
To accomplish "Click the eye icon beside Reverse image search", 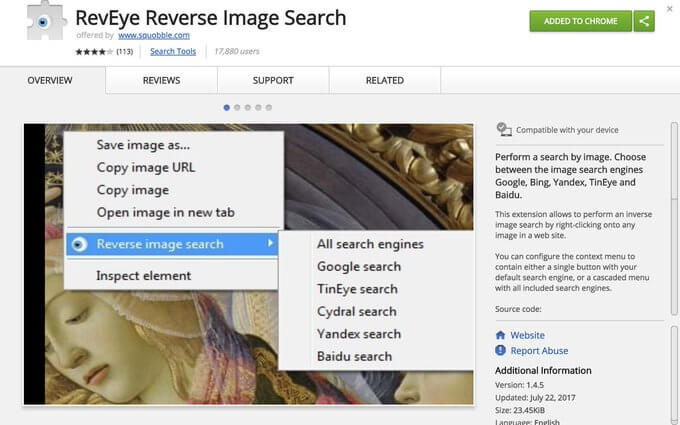I will pyautogui.click(x=80, y=244).
